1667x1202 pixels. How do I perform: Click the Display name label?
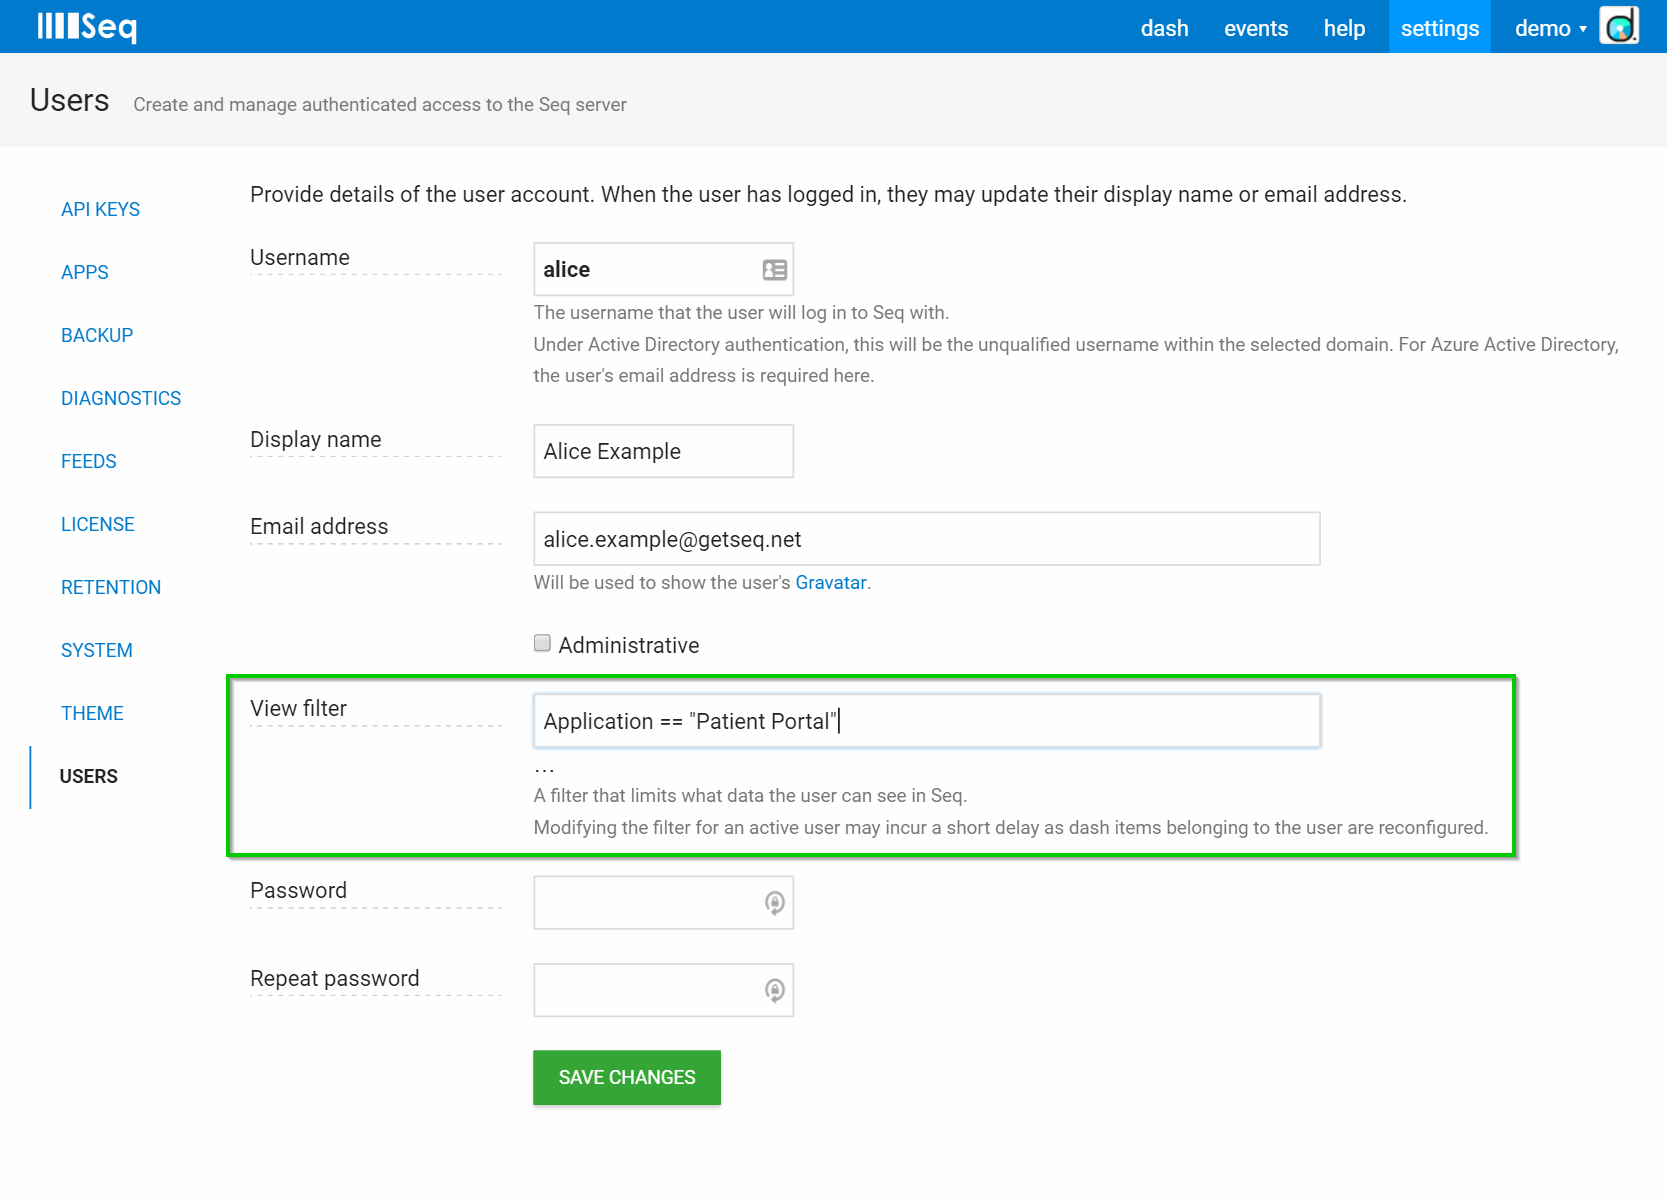point(316,439)
